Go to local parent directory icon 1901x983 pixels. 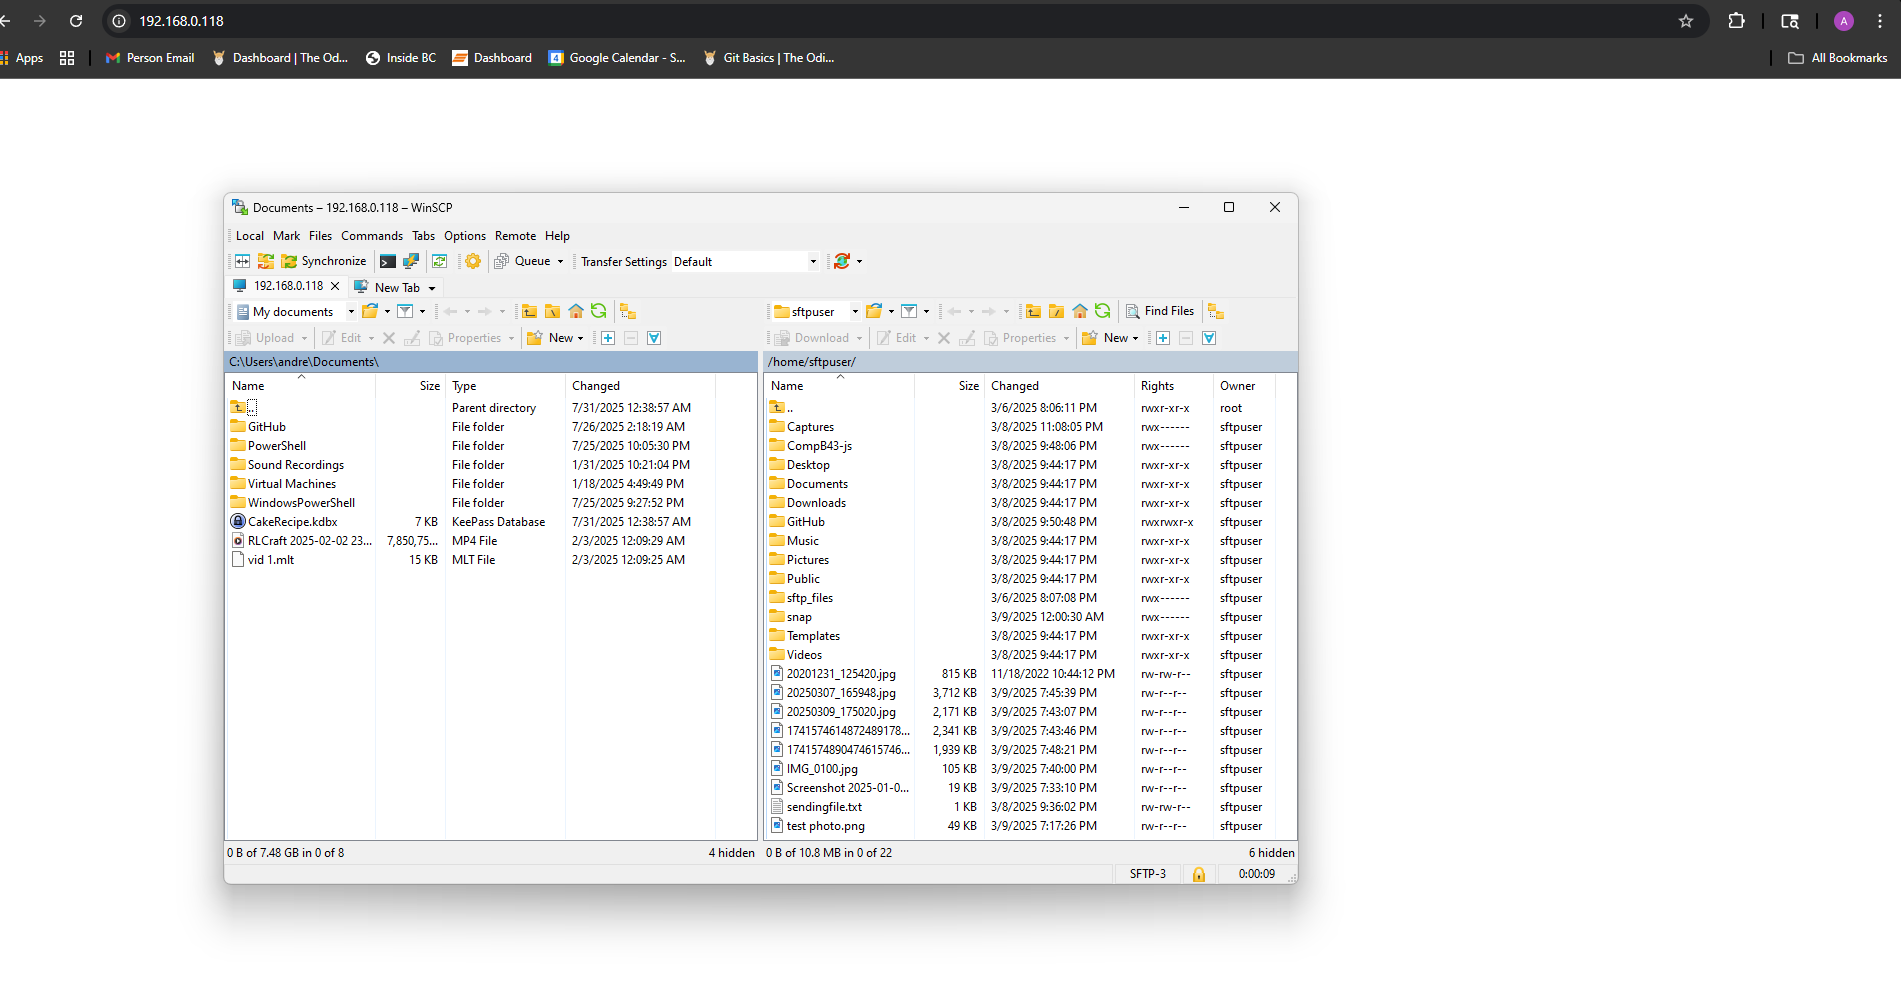530,311
